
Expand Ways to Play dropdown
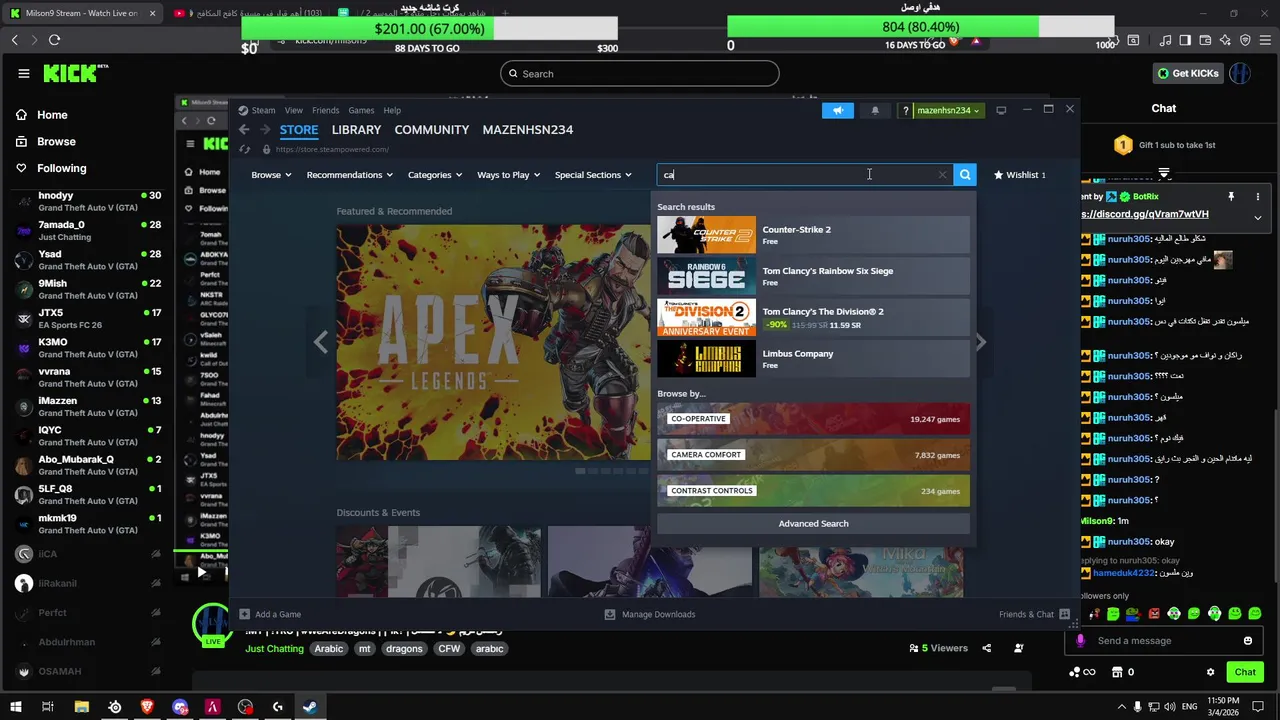(x=508, y=175)
